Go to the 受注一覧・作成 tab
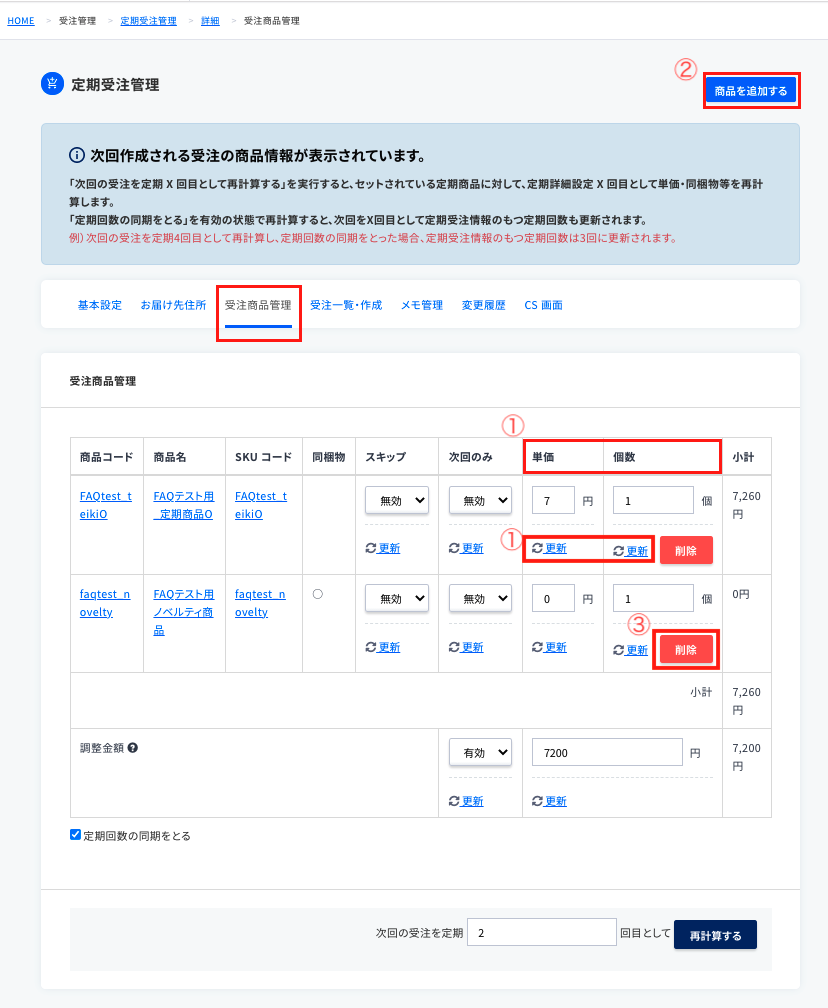The height and width of the screenshot is (1008, 828). pos(346,305)
